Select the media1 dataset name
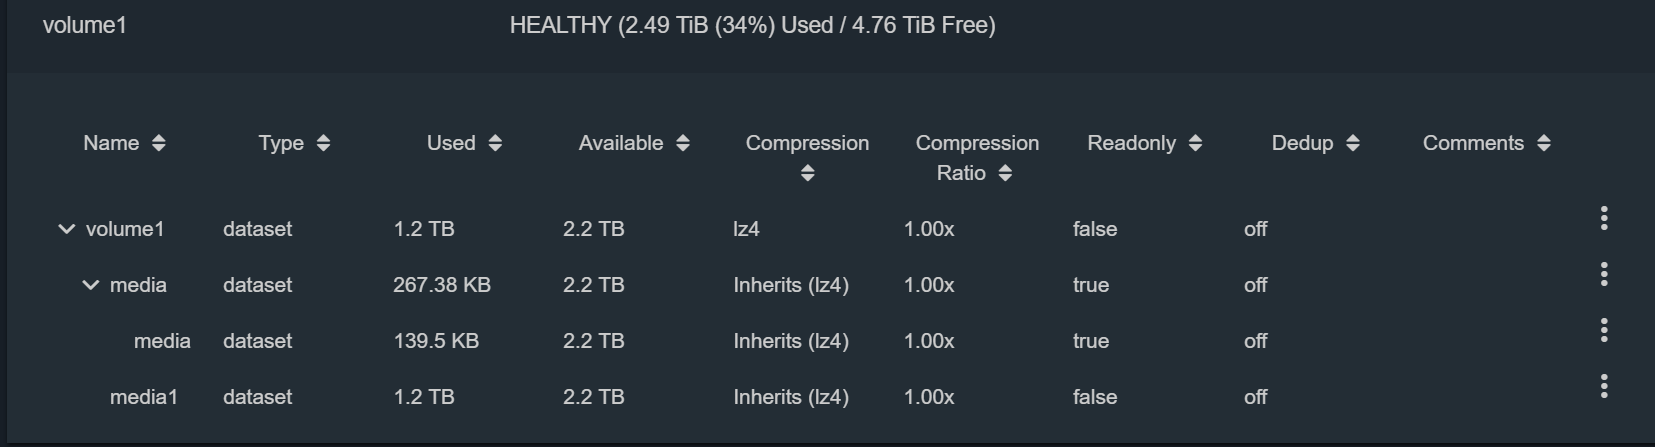 (144, 397)
